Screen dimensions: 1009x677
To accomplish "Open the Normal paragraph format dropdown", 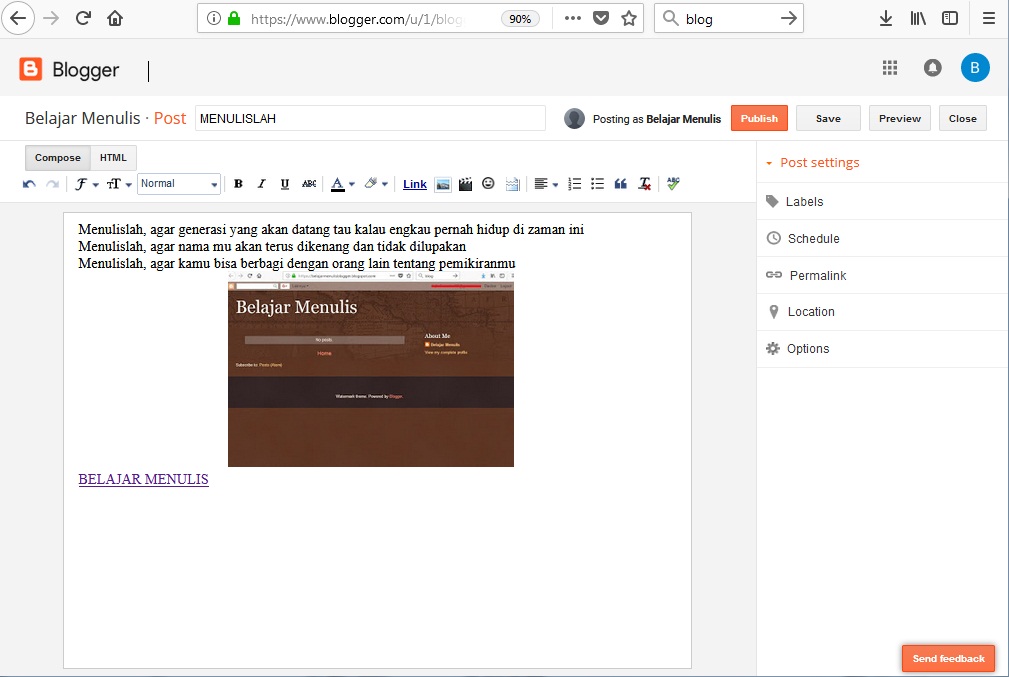I will click(178, 184).
